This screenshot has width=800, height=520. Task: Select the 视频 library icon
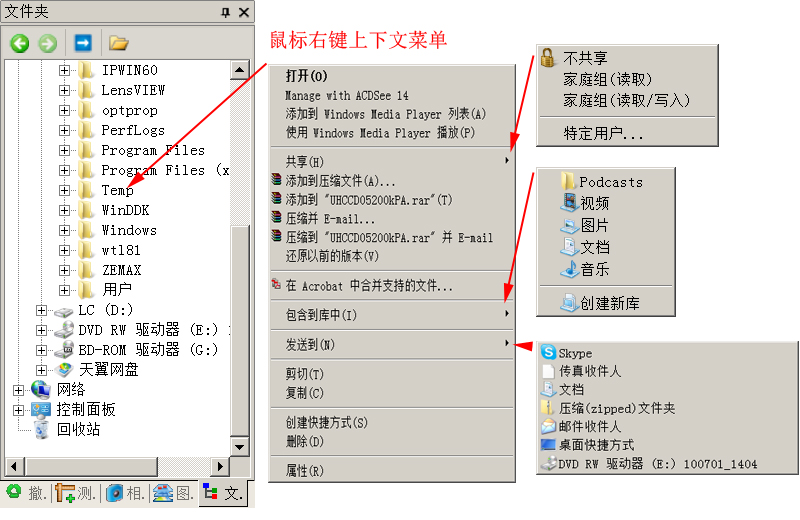[569, 203]
